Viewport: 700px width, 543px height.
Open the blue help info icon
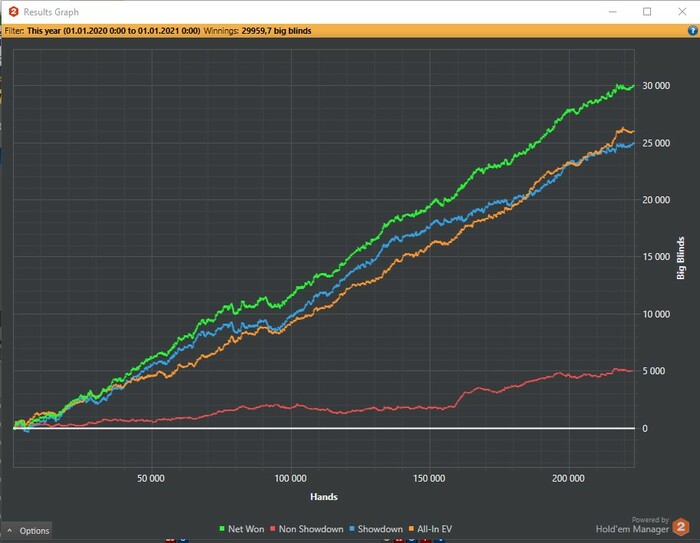pyautogui.click(x=692, y=30)
